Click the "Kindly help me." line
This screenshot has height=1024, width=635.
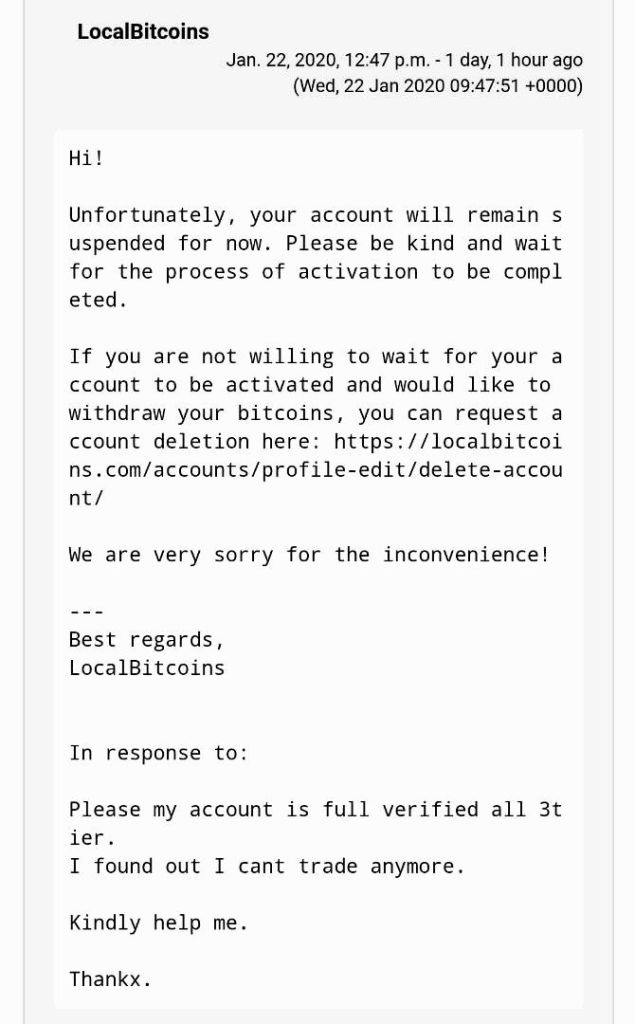point(158,923)
